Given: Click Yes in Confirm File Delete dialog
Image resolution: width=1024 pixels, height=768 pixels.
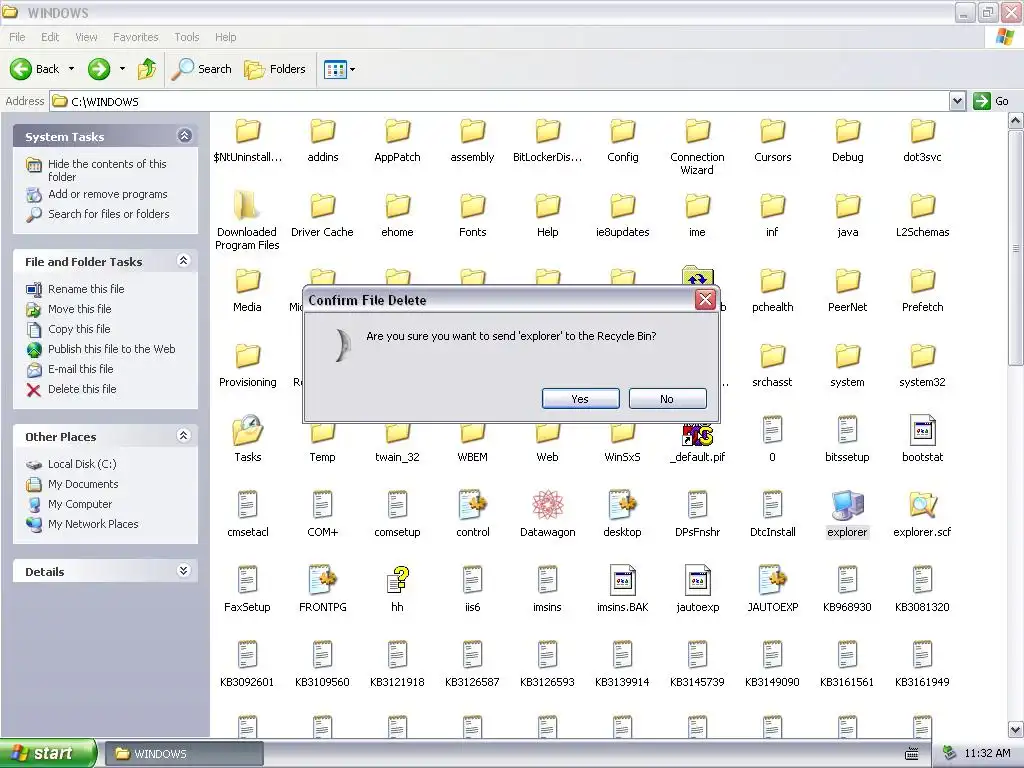Looking at the screenshot, I should click(580, 398).
